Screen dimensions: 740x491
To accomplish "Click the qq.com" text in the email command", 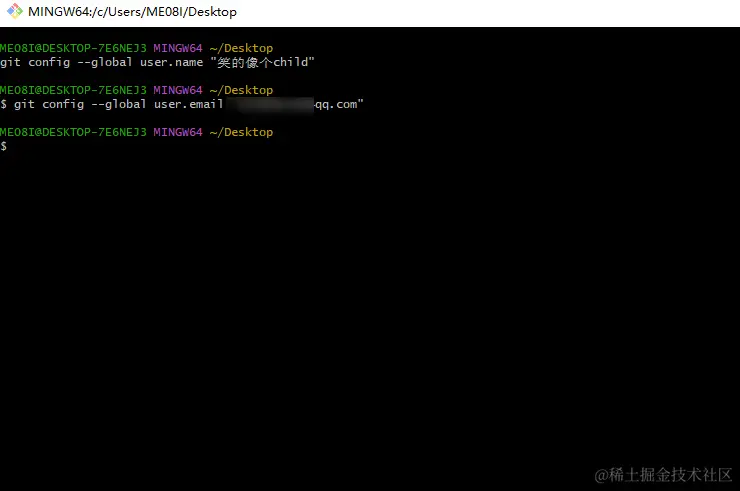I will pos(339,104).
